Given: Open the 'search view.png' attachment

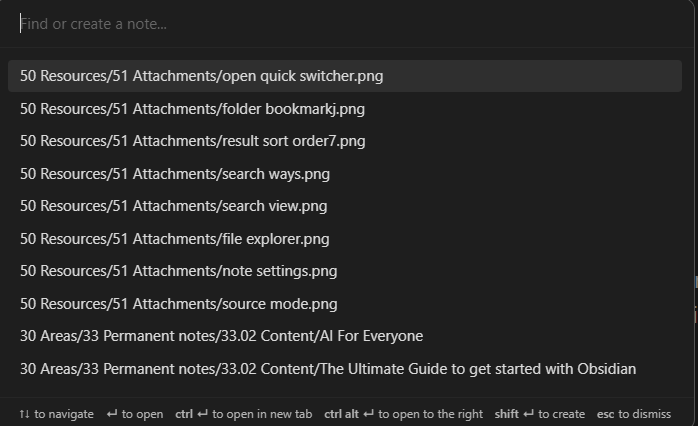Looking at the screenshot, I should coord(174,206).
